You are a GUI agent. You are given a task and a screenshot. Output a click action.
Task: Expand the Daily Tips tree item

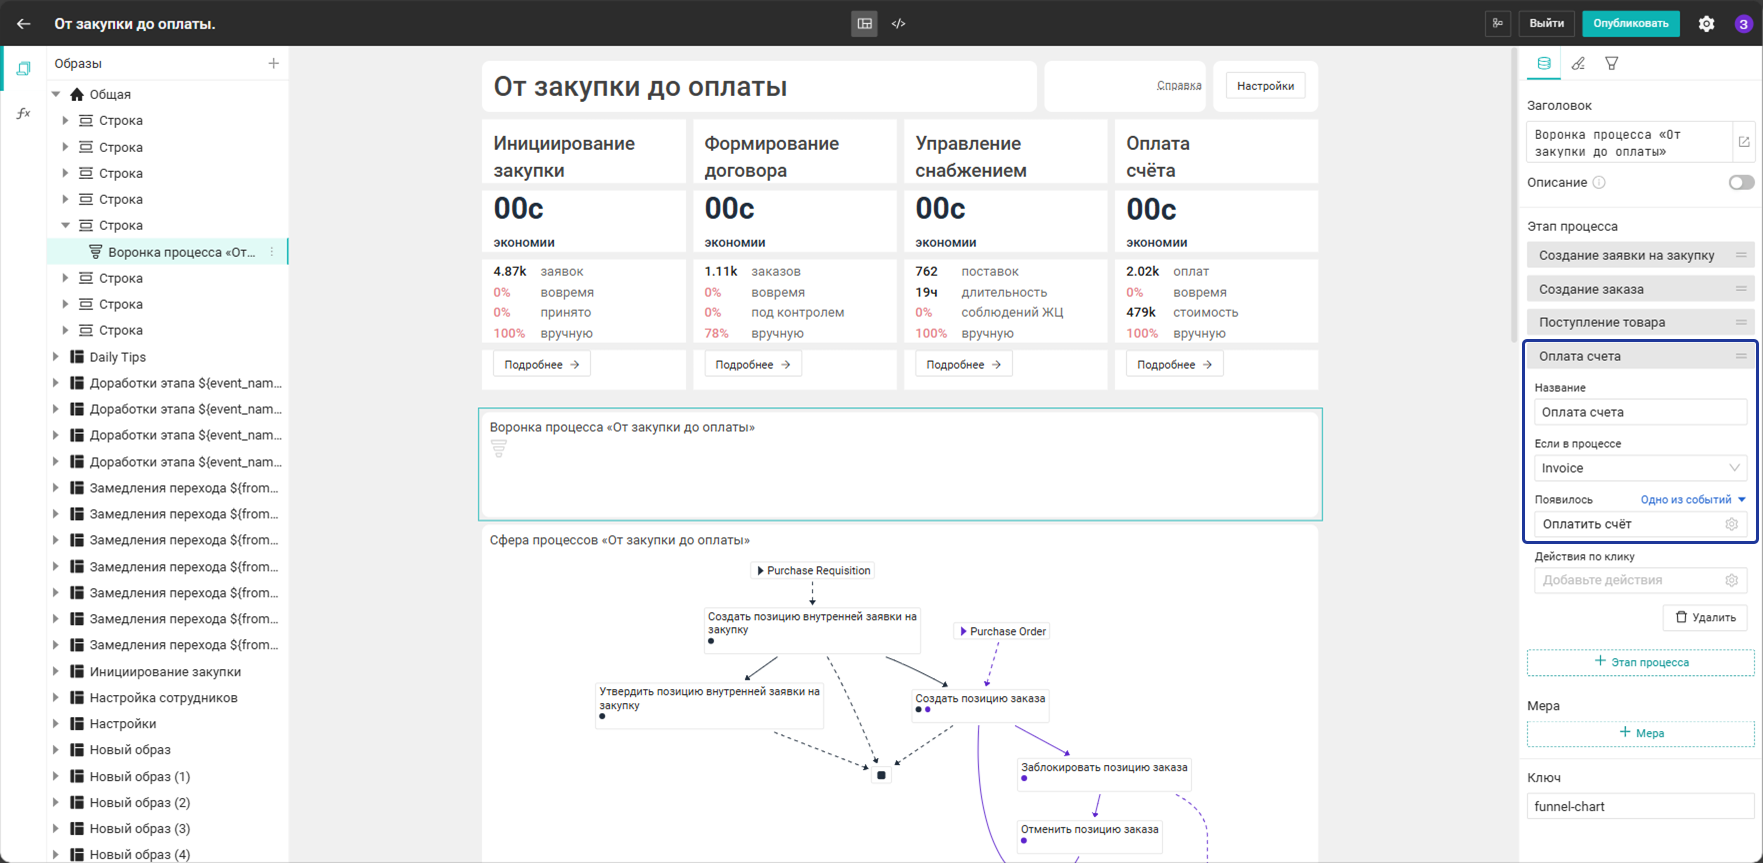pyautogui.click(x=56, y=357)
